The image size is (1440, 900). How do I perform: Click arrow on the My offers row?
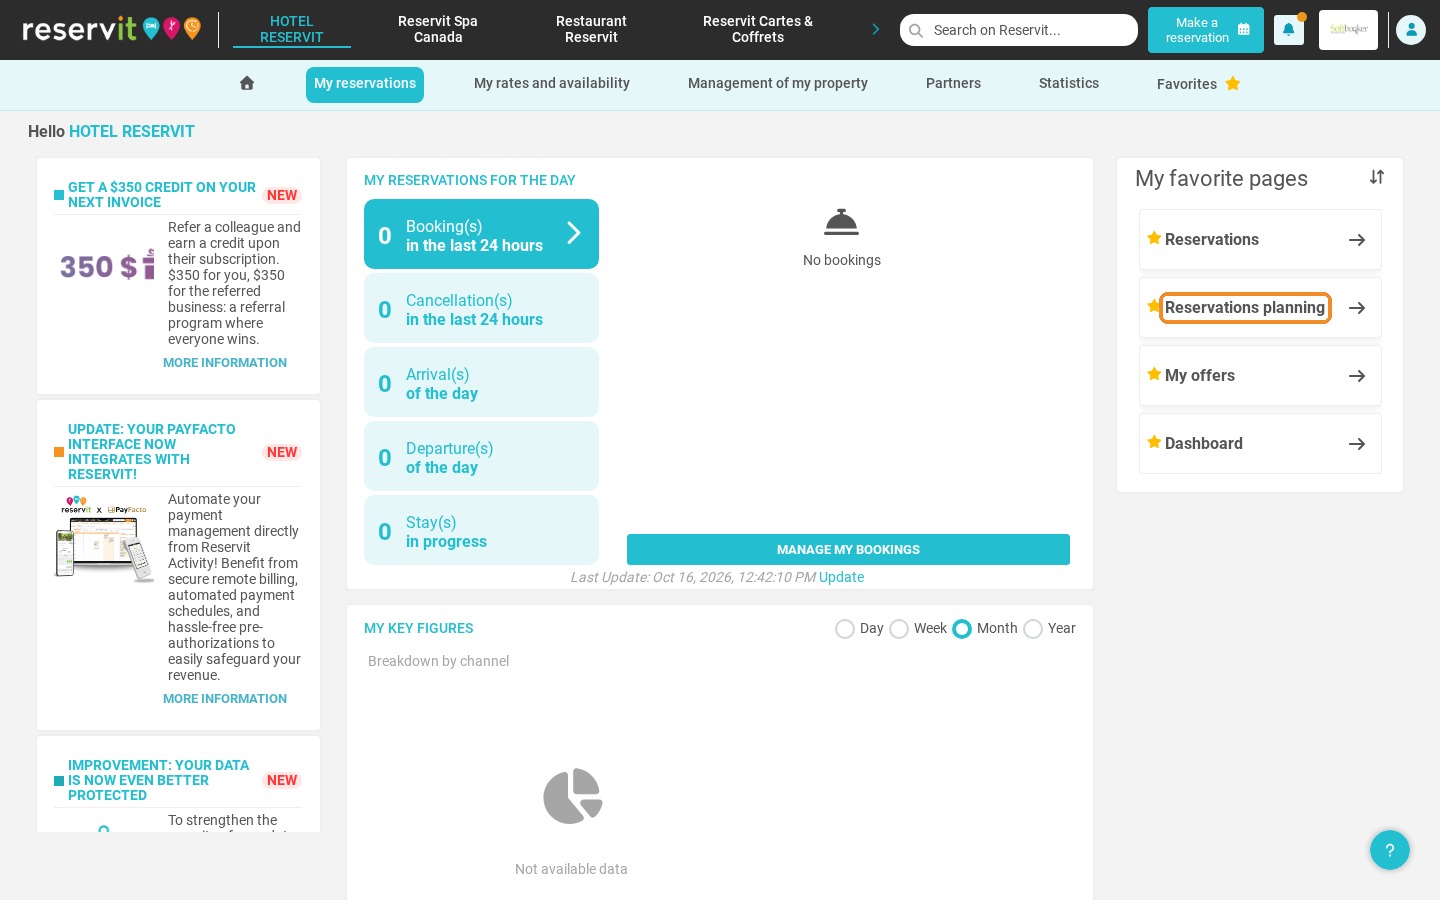tap(1357, 376)
